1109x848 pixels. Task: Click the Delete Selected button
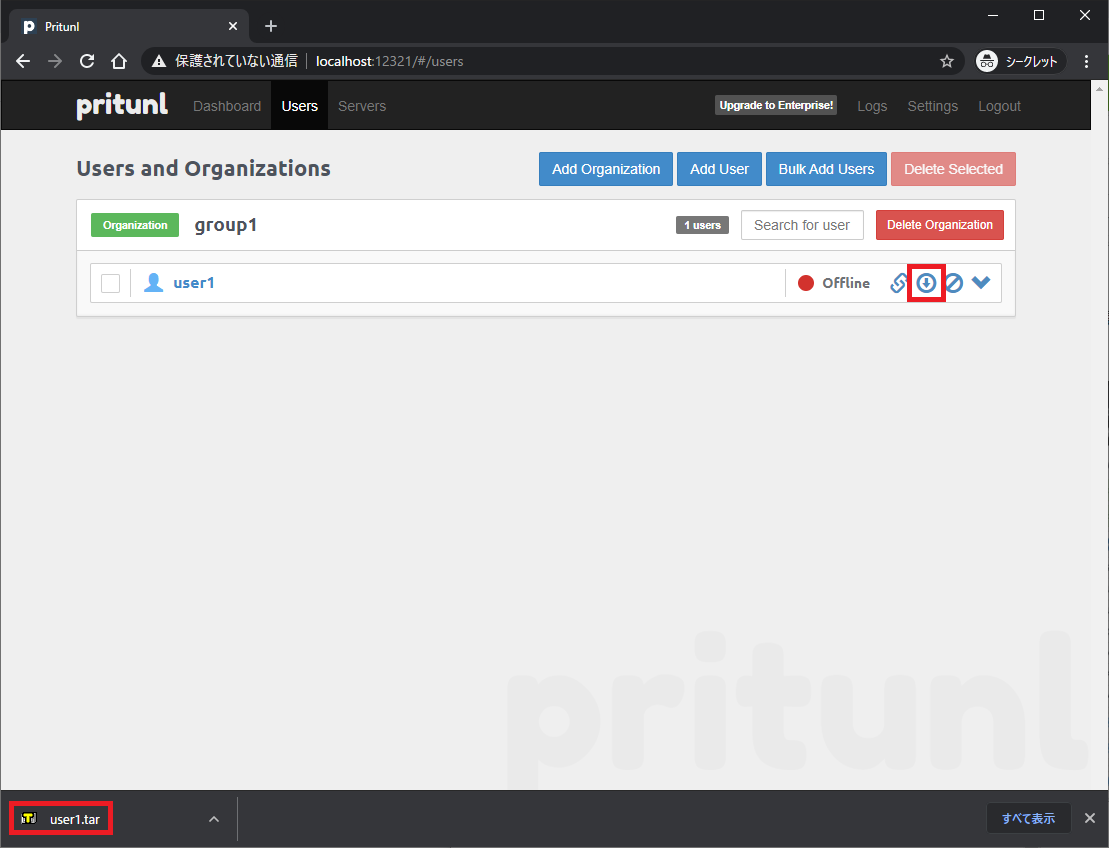[x=953, y=169]
